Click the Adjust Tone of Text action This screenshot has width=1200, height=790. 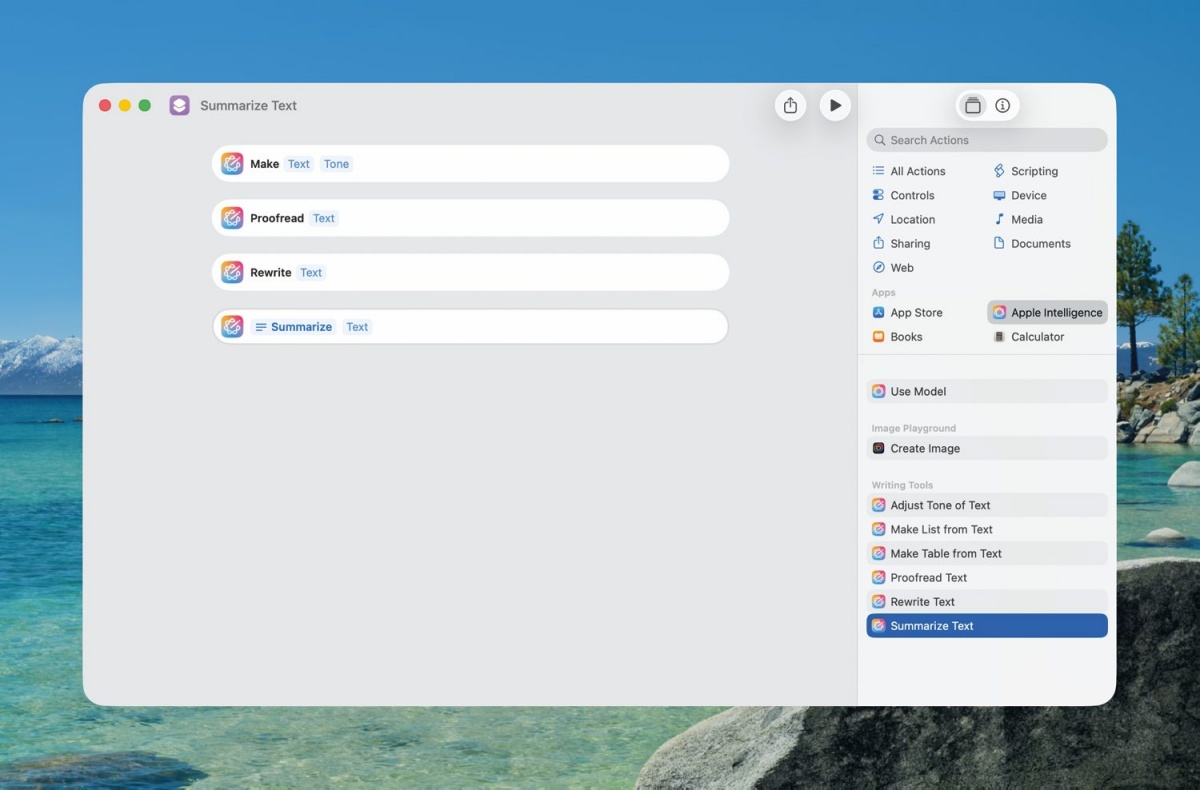pyautogui.click(x=987, y=505)
